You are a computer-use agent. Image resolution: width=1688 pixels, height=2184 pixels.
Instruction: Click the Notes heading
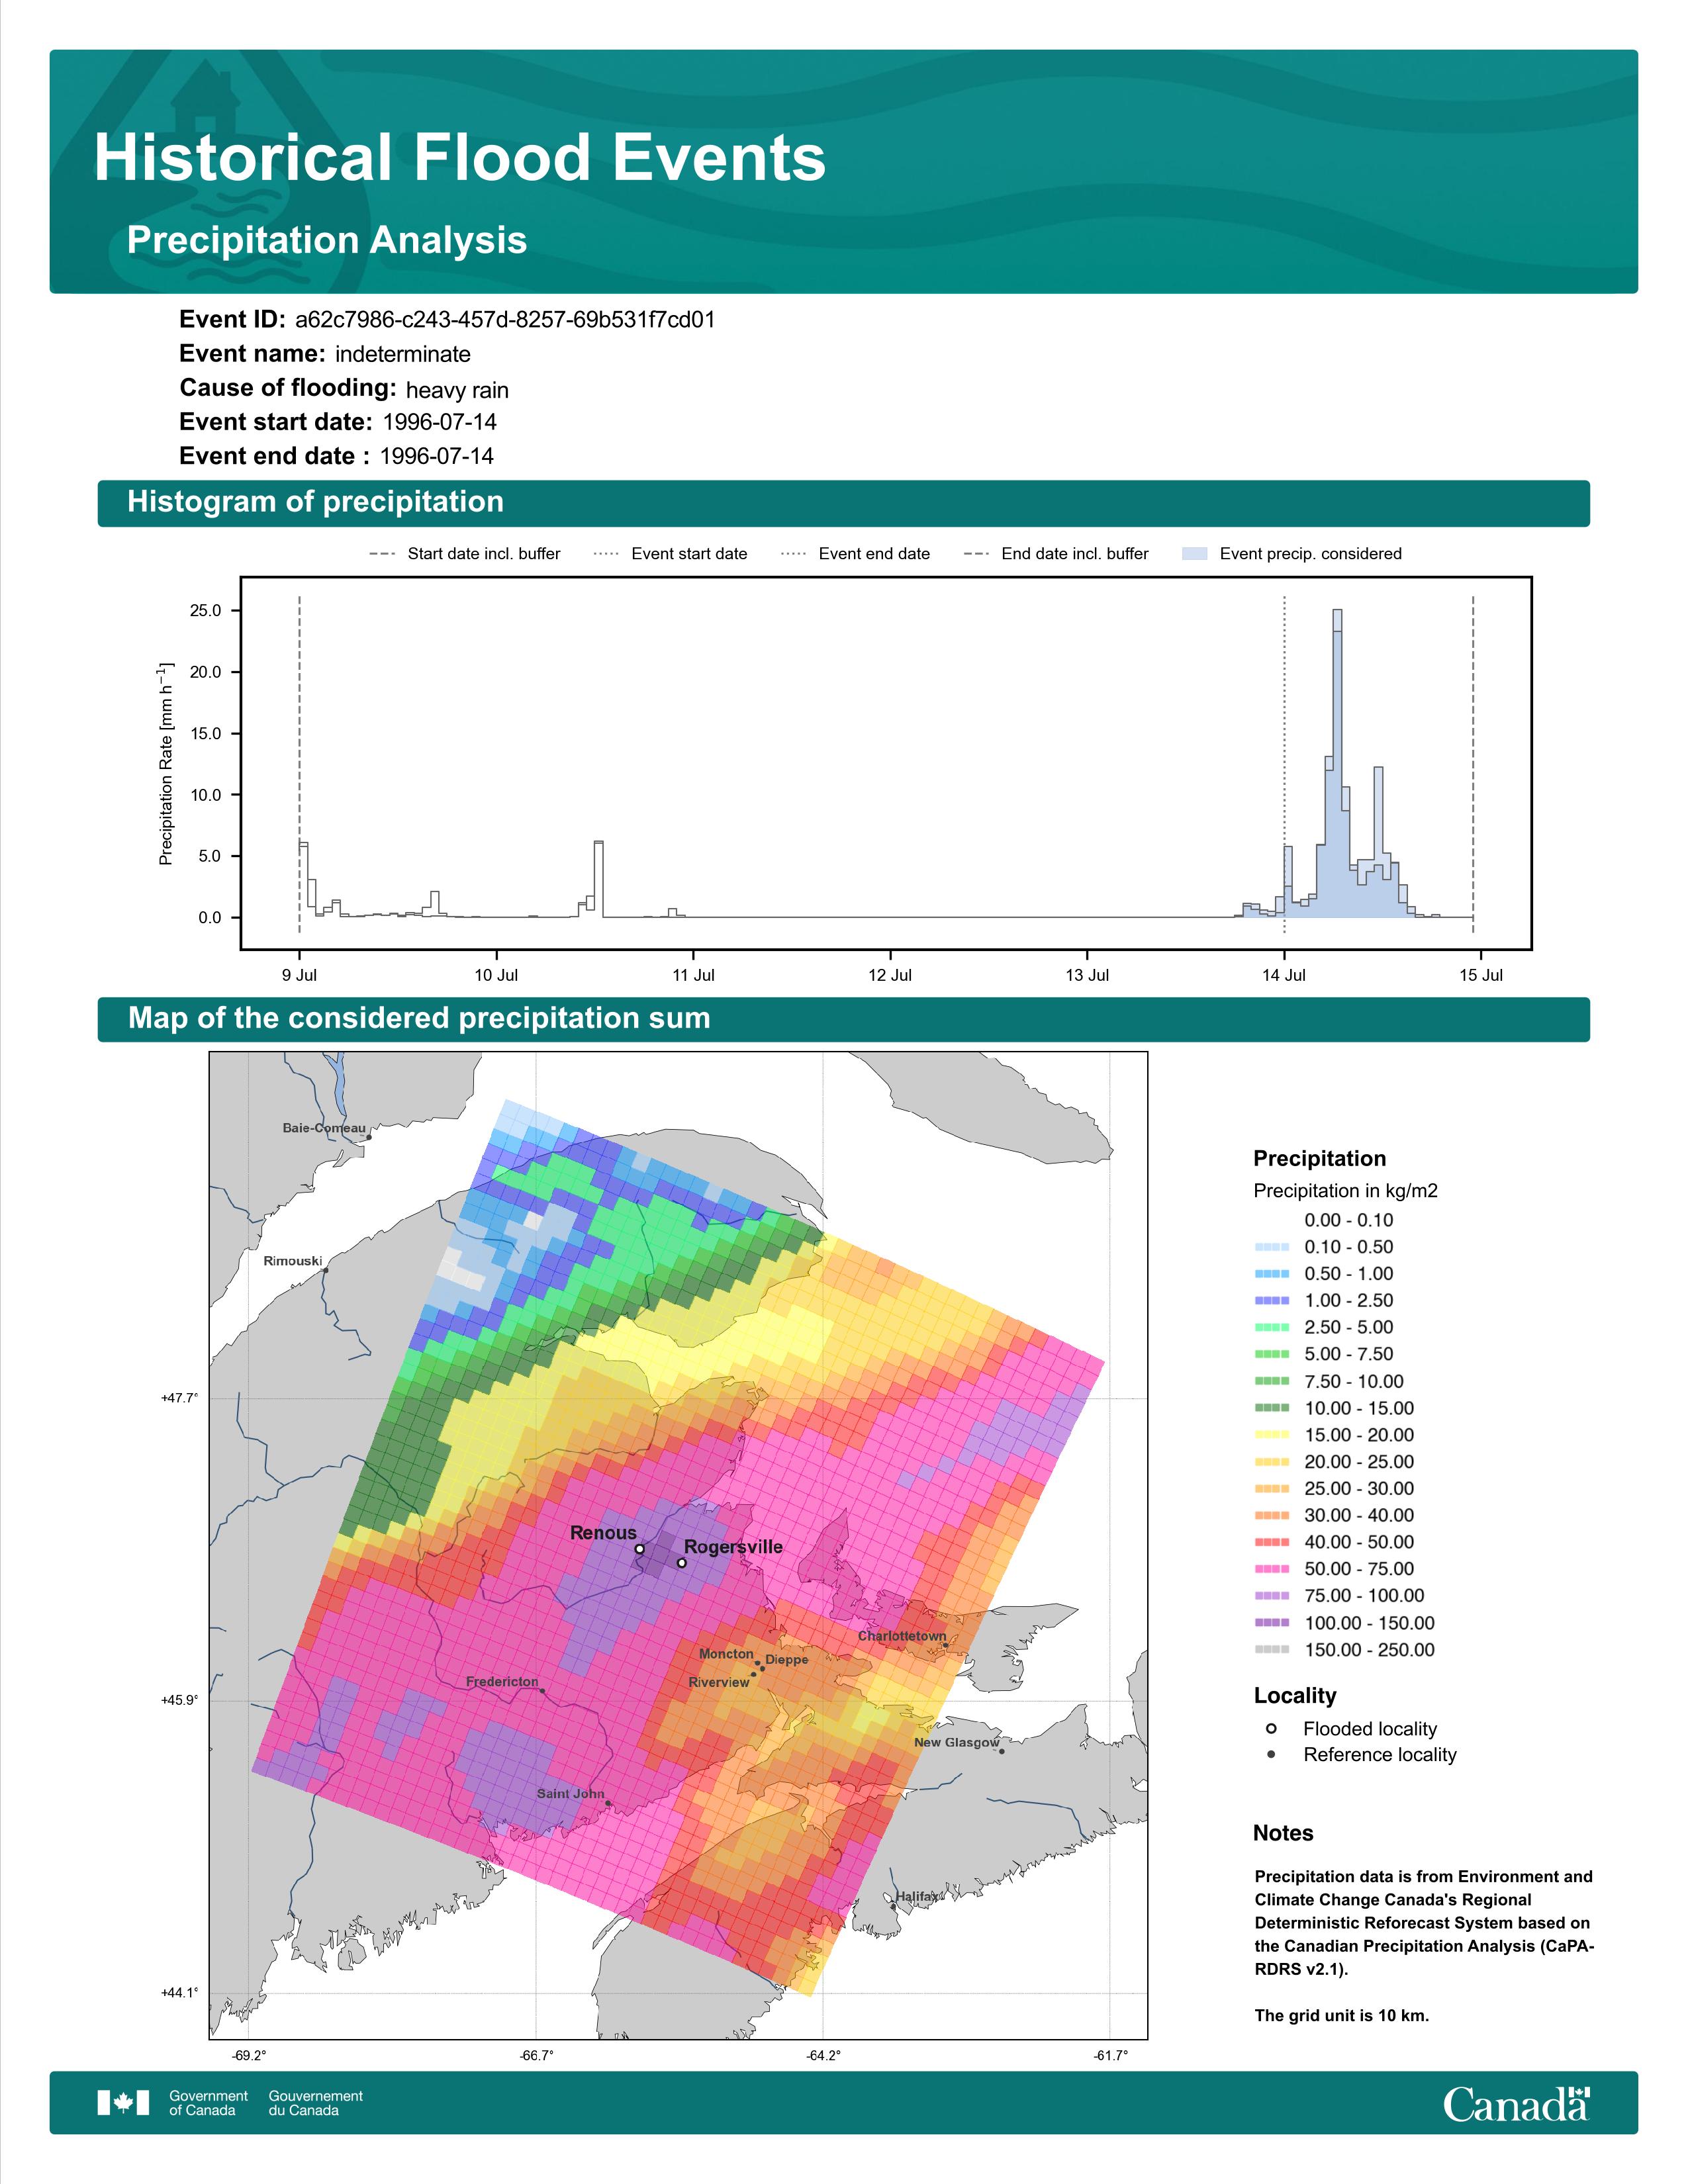point(1283,1834)
